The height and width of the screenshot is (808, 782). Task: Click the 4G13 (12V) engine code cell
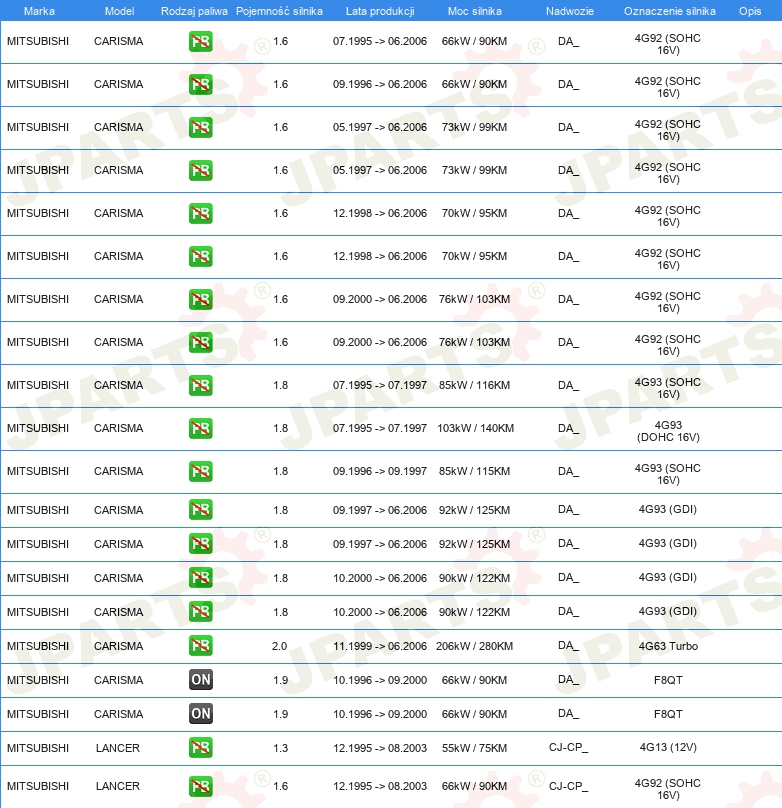coord(668,747)
